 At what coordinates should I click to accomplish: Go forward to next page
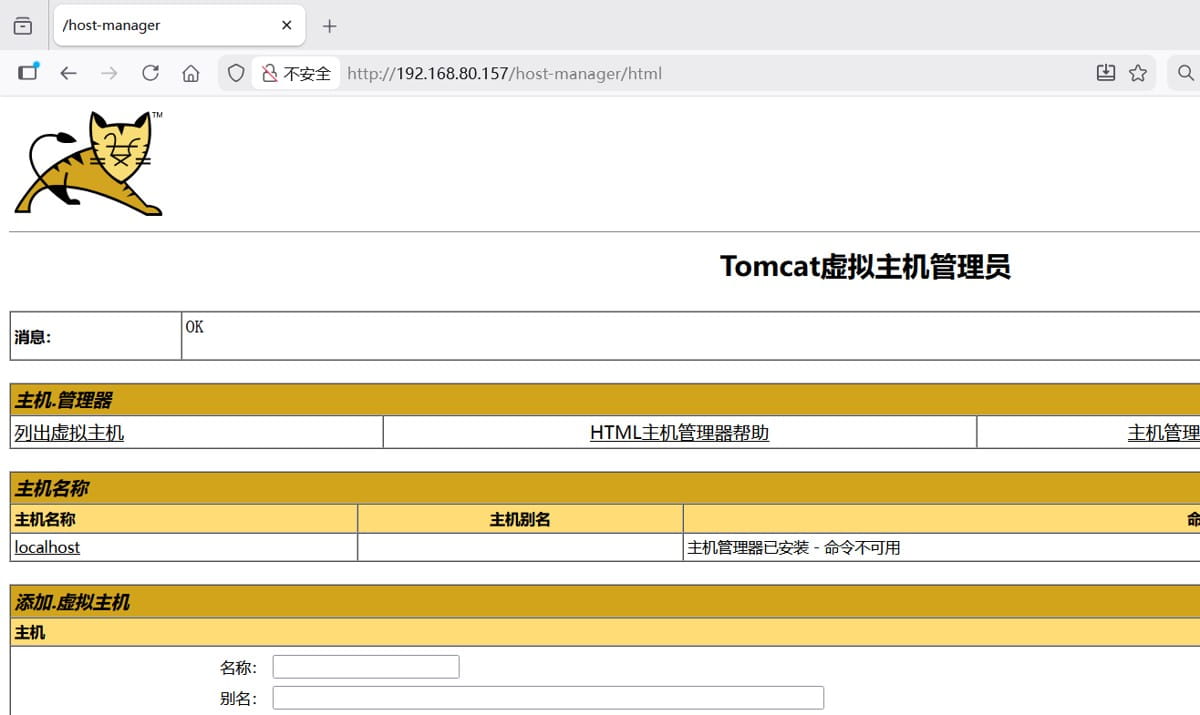(x=109, y=73)
